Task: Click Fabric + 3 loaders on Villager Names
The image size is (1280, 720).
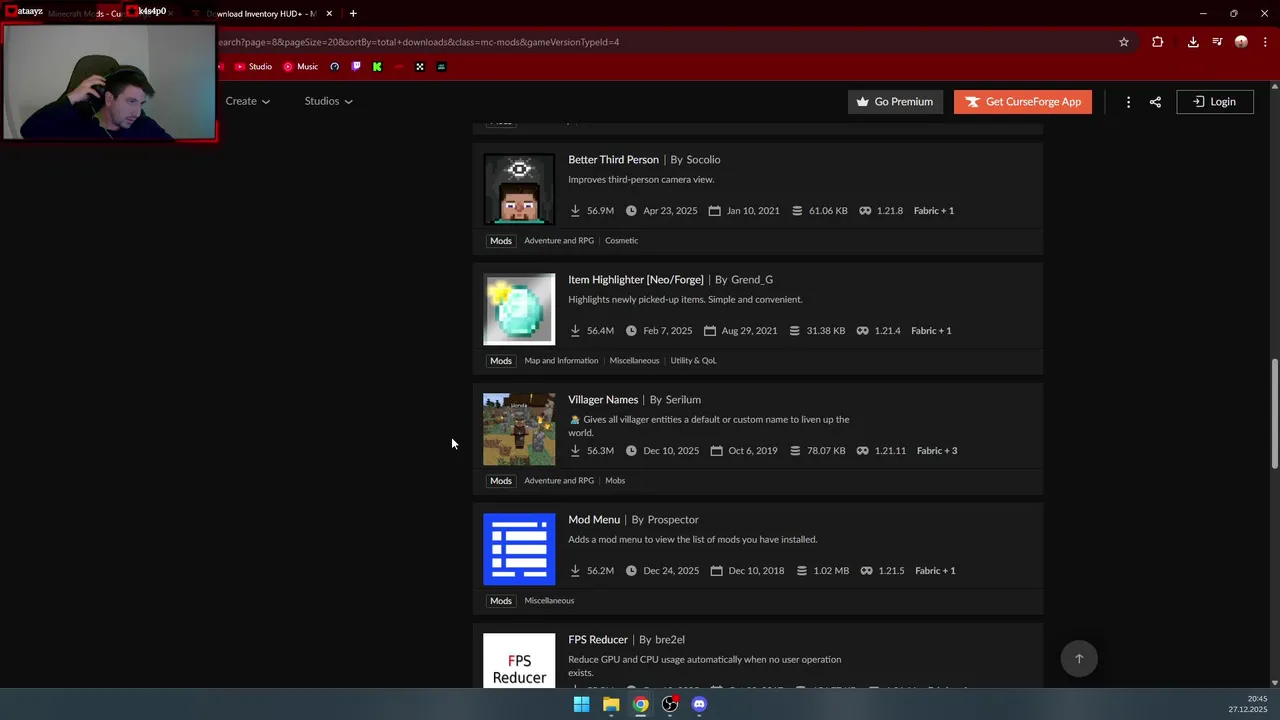Action: click(x=937, y=451)
